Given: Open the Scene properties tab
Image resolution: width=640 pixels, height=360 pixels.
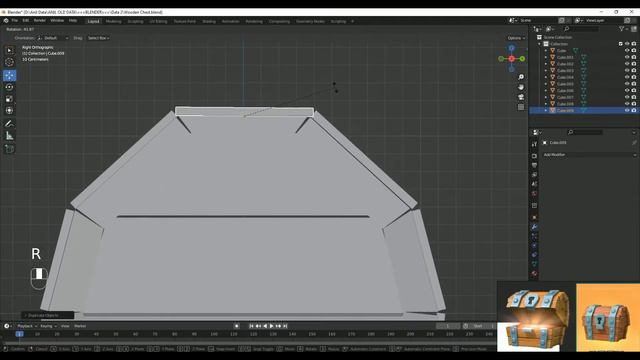Looking at the screenshot, I should (534, 184).
